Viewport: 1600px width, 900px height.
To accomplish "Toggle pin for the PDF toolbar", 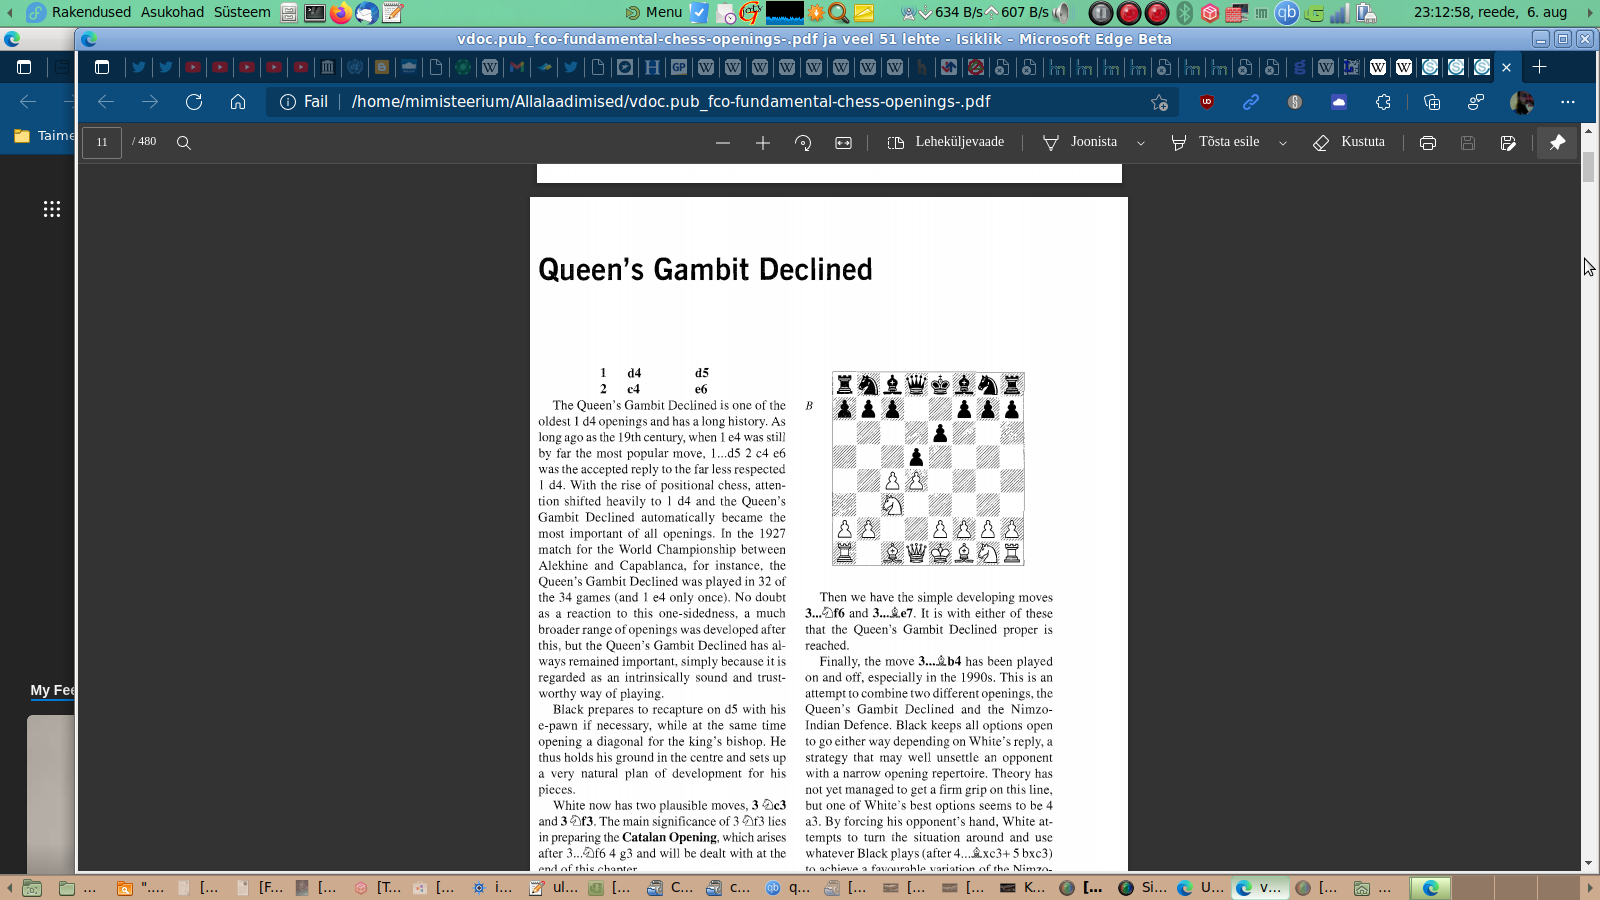I will [1557, 143].
